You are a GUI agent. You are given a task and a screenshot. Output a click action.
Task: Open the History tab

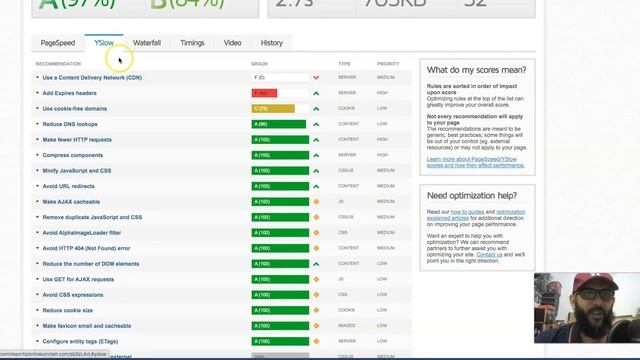click(271, 43)
